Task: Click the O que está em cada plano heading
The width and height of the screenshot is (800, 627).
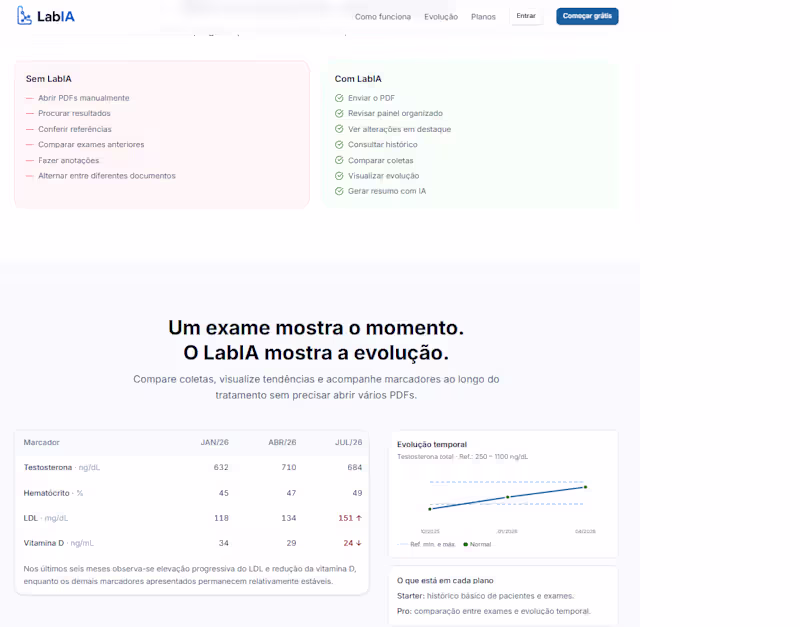Action: click(x=445, y=581)
